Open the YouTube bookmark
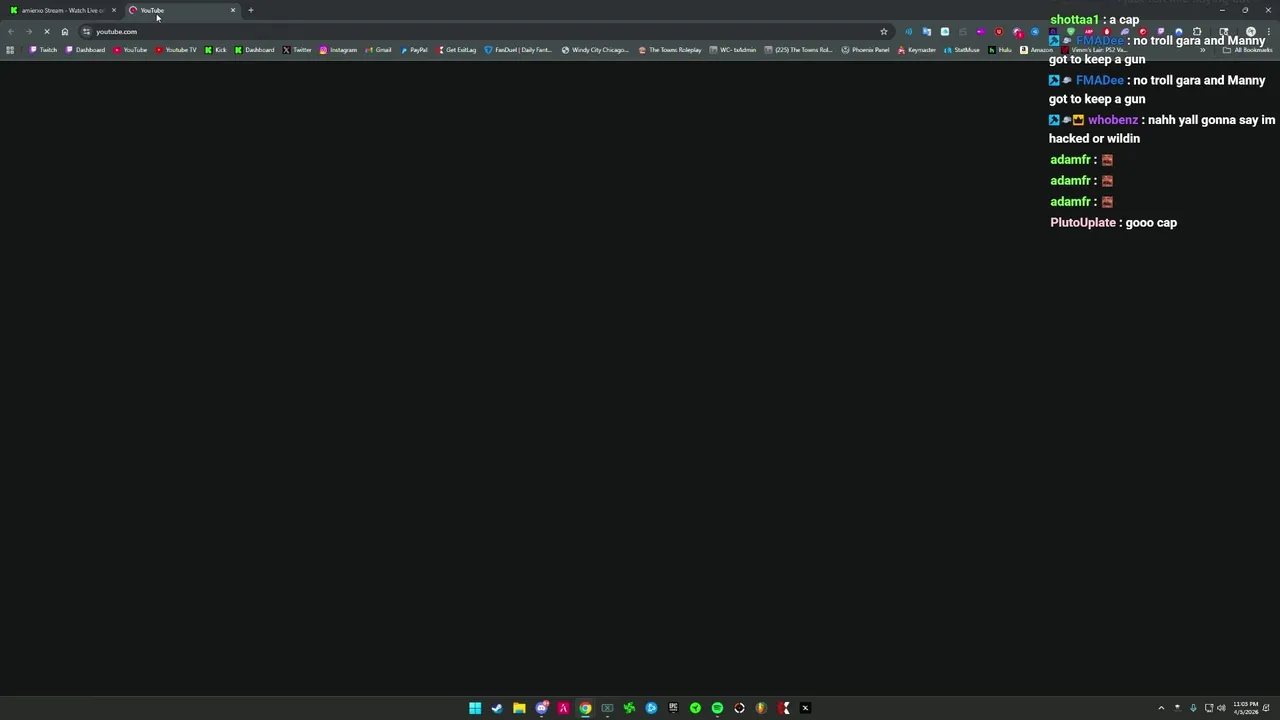The height and width of the screenshot is (720, 1280). pyautogui.click(x=130, y=50)
